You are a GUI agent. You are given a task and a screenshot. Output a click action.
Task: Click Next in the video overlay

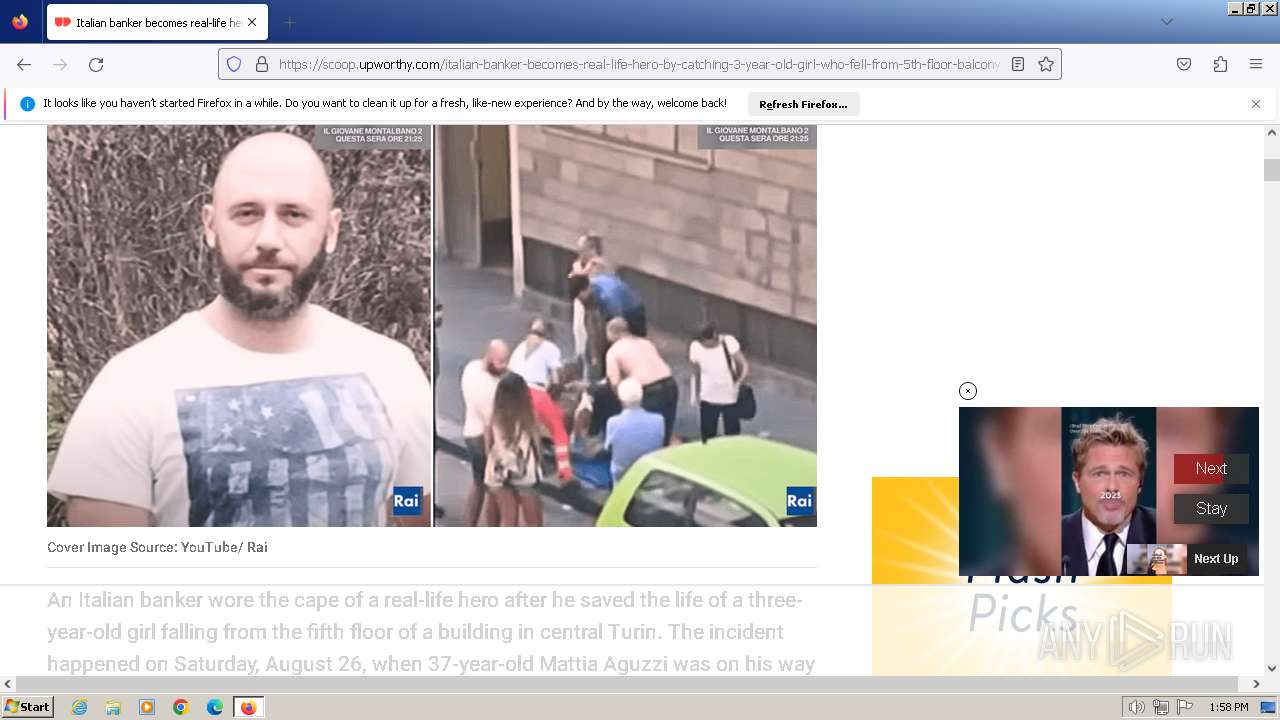click(x=1211, y=469)
